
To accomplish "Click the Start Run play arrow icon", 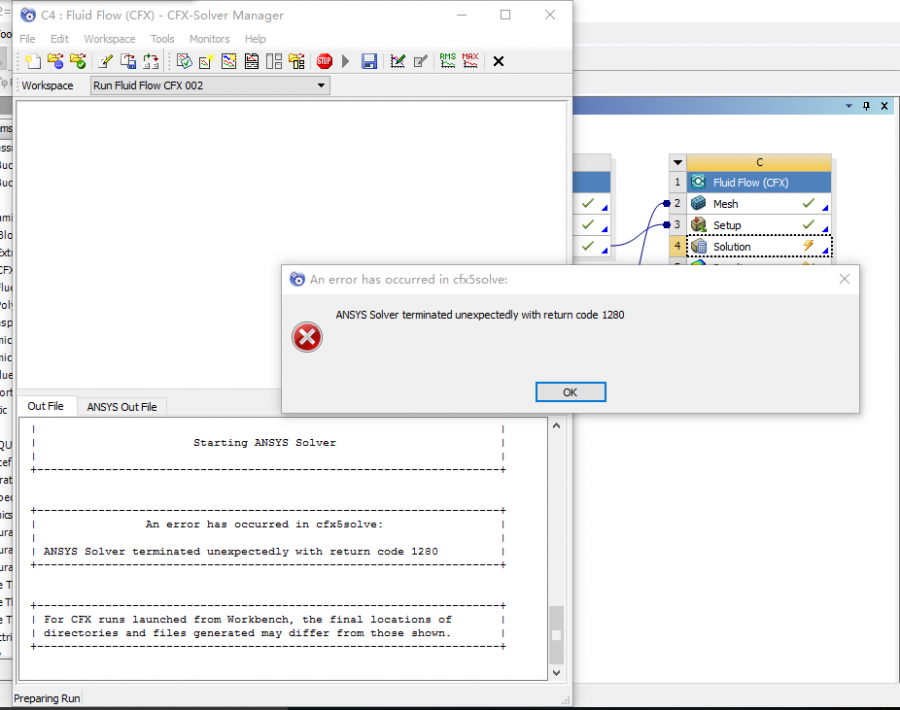I will click(346, 61).
